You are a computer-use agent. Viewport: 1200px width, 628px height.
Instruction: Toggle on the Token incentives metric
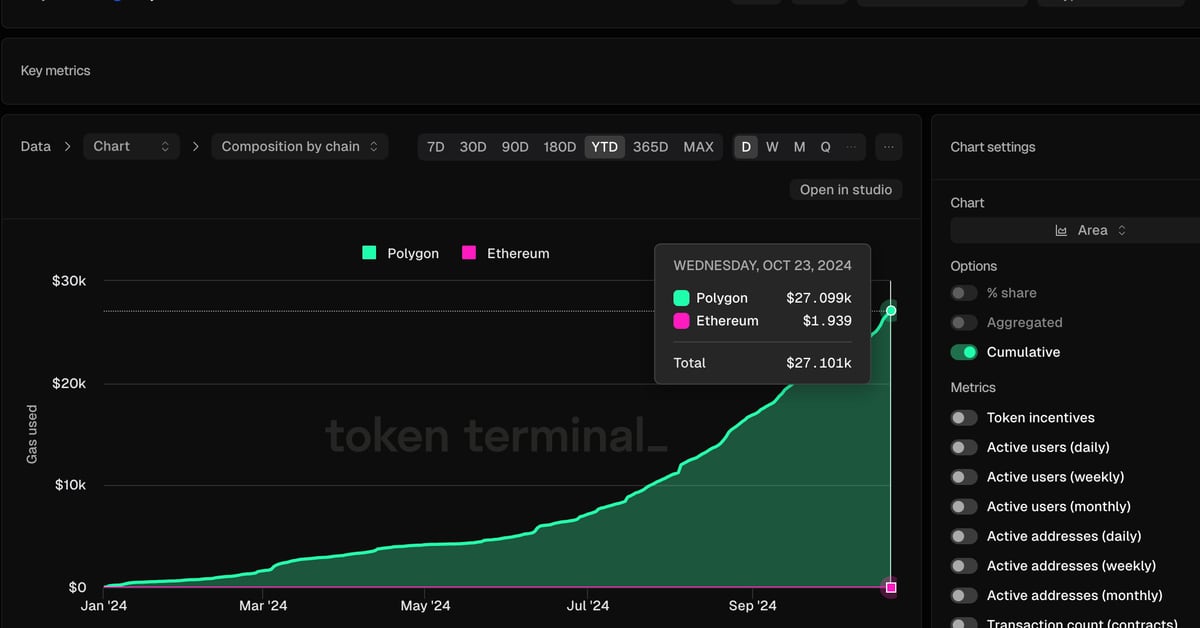pos(964,417)
